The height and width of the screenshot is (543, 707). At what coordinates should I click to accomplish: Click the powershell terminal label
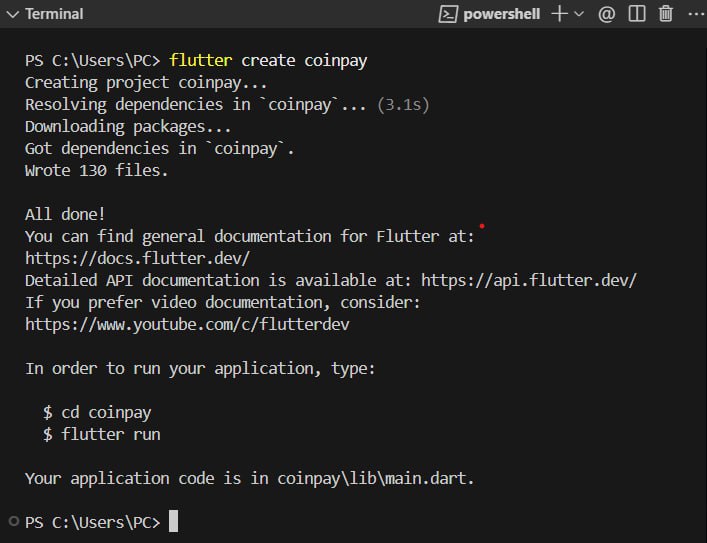[x=501, y=14]
